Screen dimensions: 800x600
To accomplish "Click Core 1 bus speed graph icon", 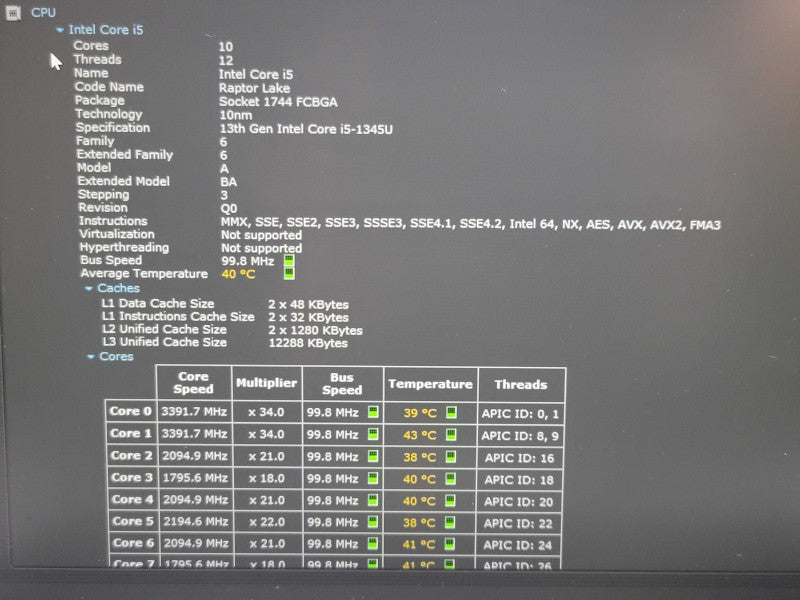I will tap(373, 434).
